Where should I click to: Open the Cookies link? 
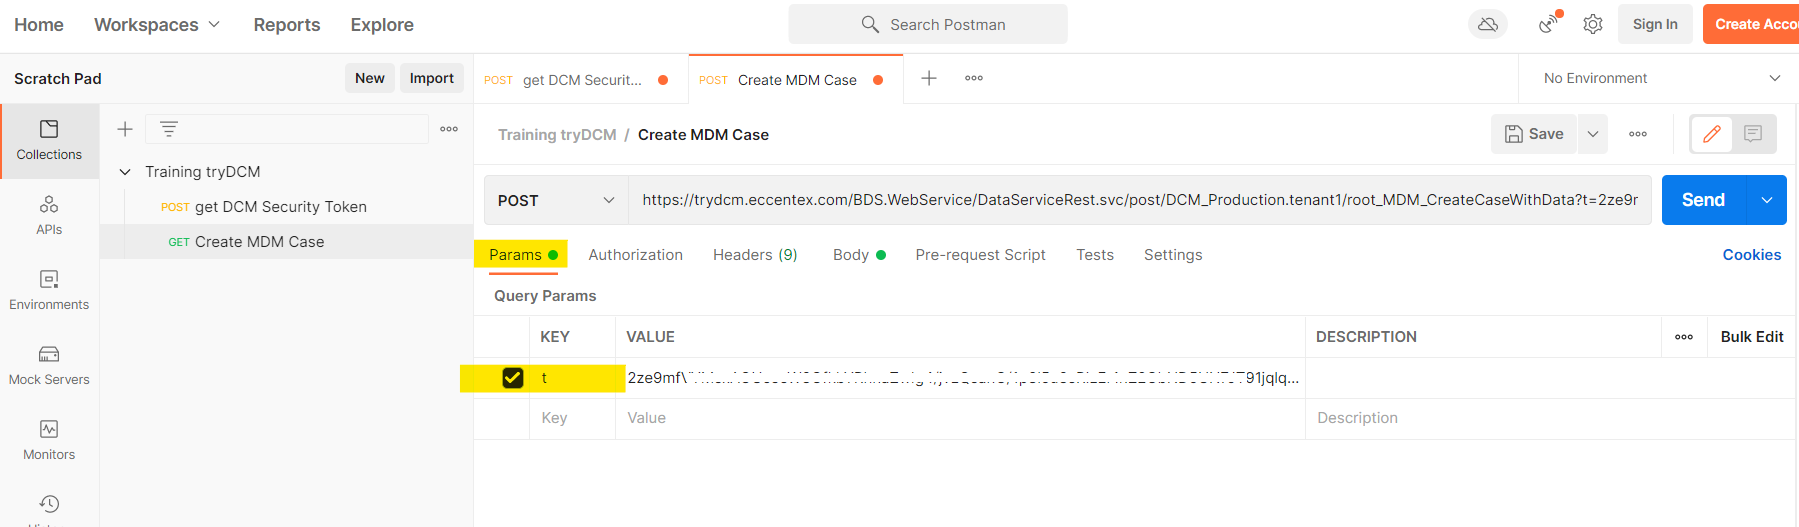pyautogui.click(x=1752, y=255)
